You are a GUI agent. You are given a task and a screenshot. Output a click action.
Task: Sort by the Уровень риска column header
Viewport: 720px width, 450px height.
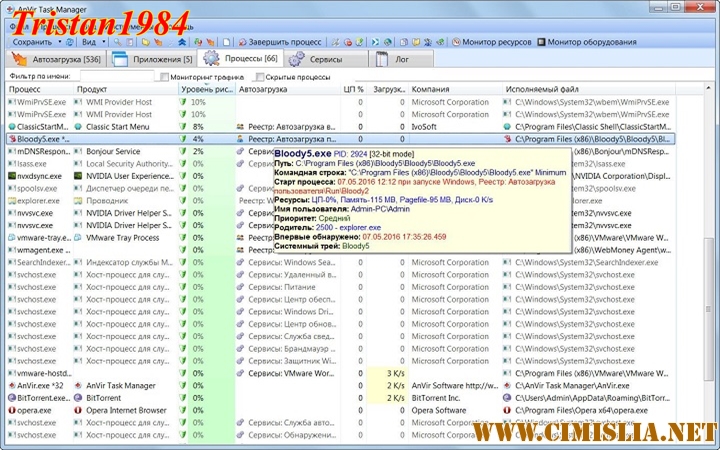pyautogui.click(x=207, y=89)
